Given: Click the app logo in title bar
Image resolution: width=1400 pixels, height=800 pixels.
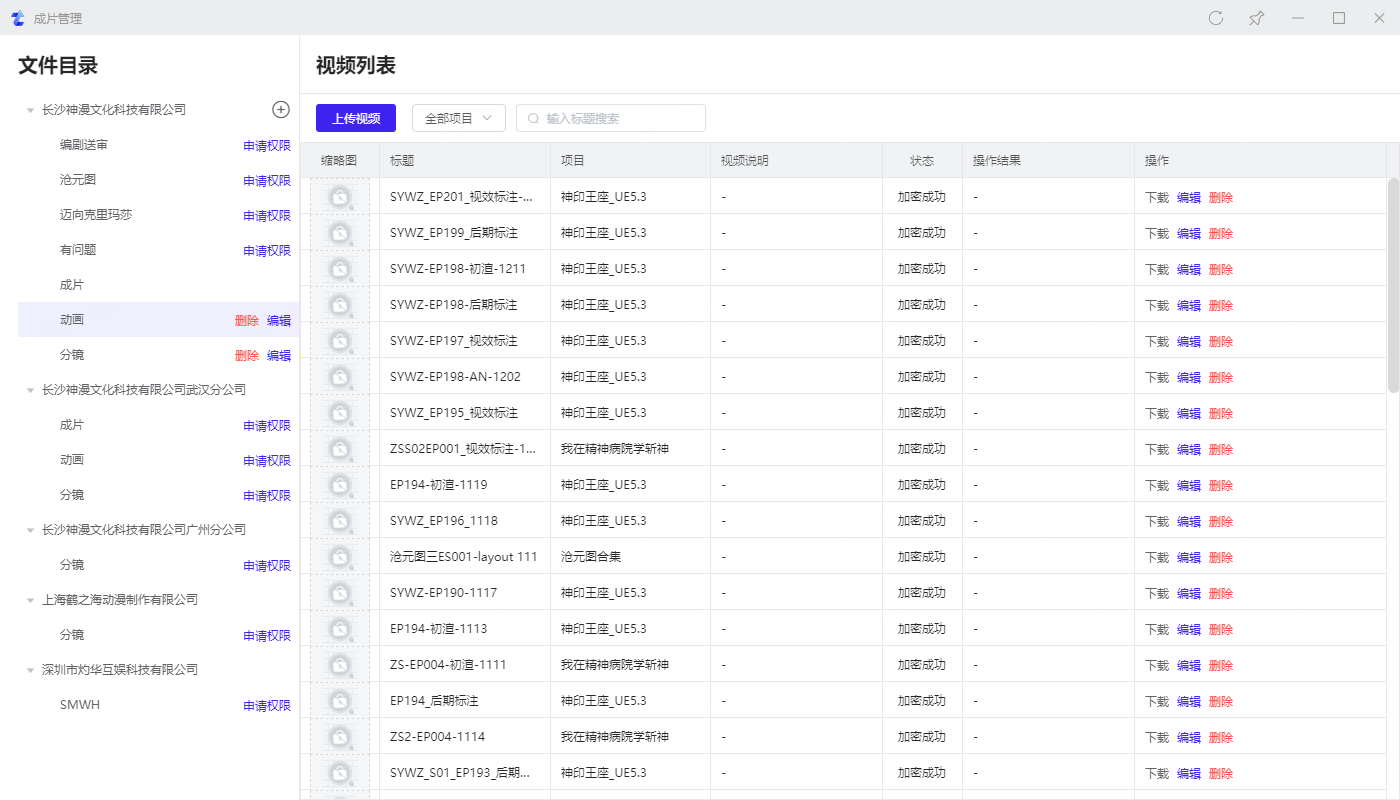Looking at the screenshot, I should point(17,18).
